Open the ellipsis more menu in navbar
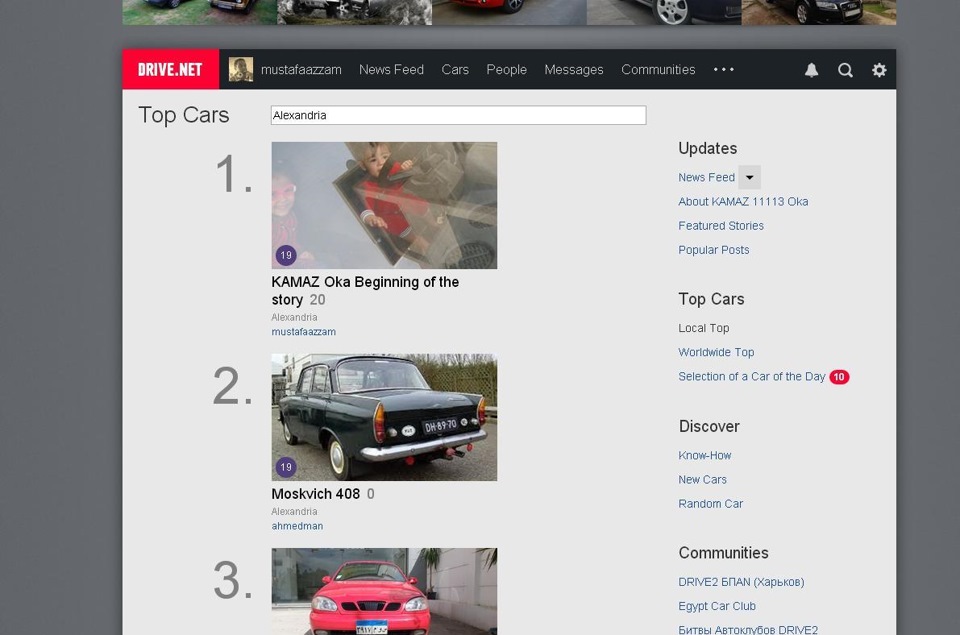Screen dimensions: 960x635 point(723,69)
